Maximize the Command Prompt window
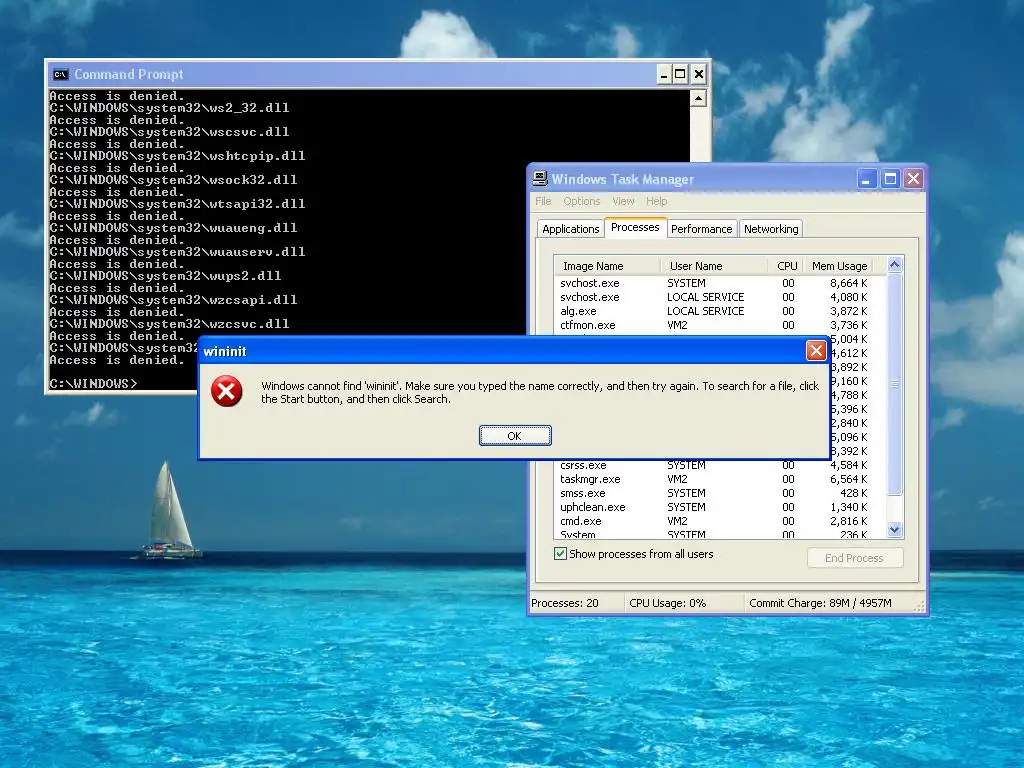 point(680,74)
